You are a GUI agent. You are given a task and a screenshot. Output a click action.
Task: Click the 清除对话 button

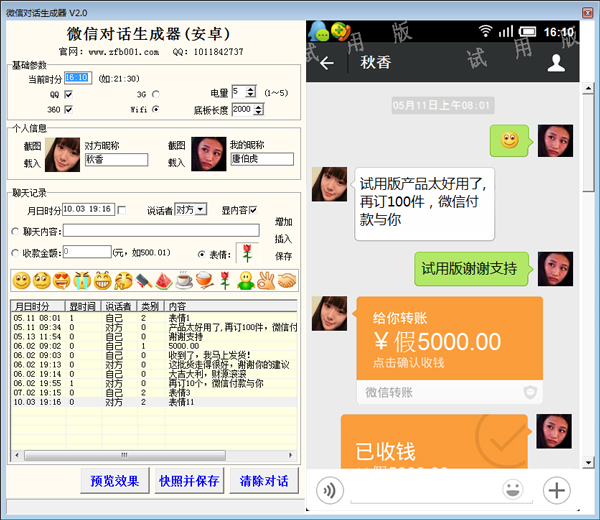pyautogui.click(x=263, y=480)
